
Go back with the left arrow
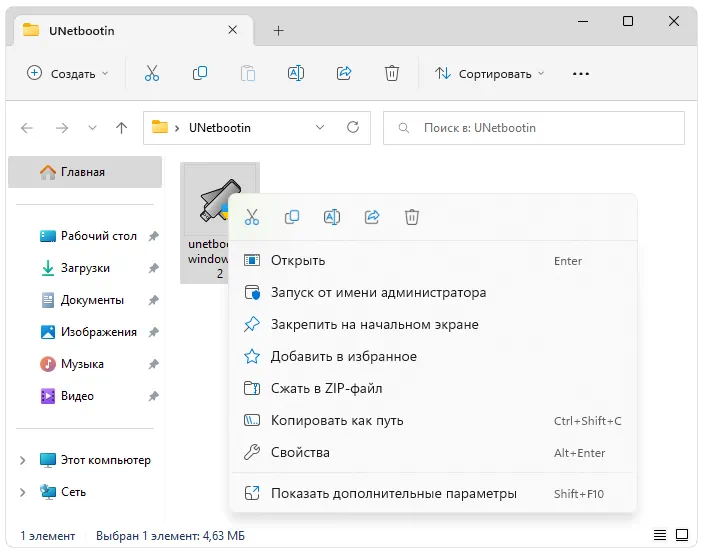[27, 128]
